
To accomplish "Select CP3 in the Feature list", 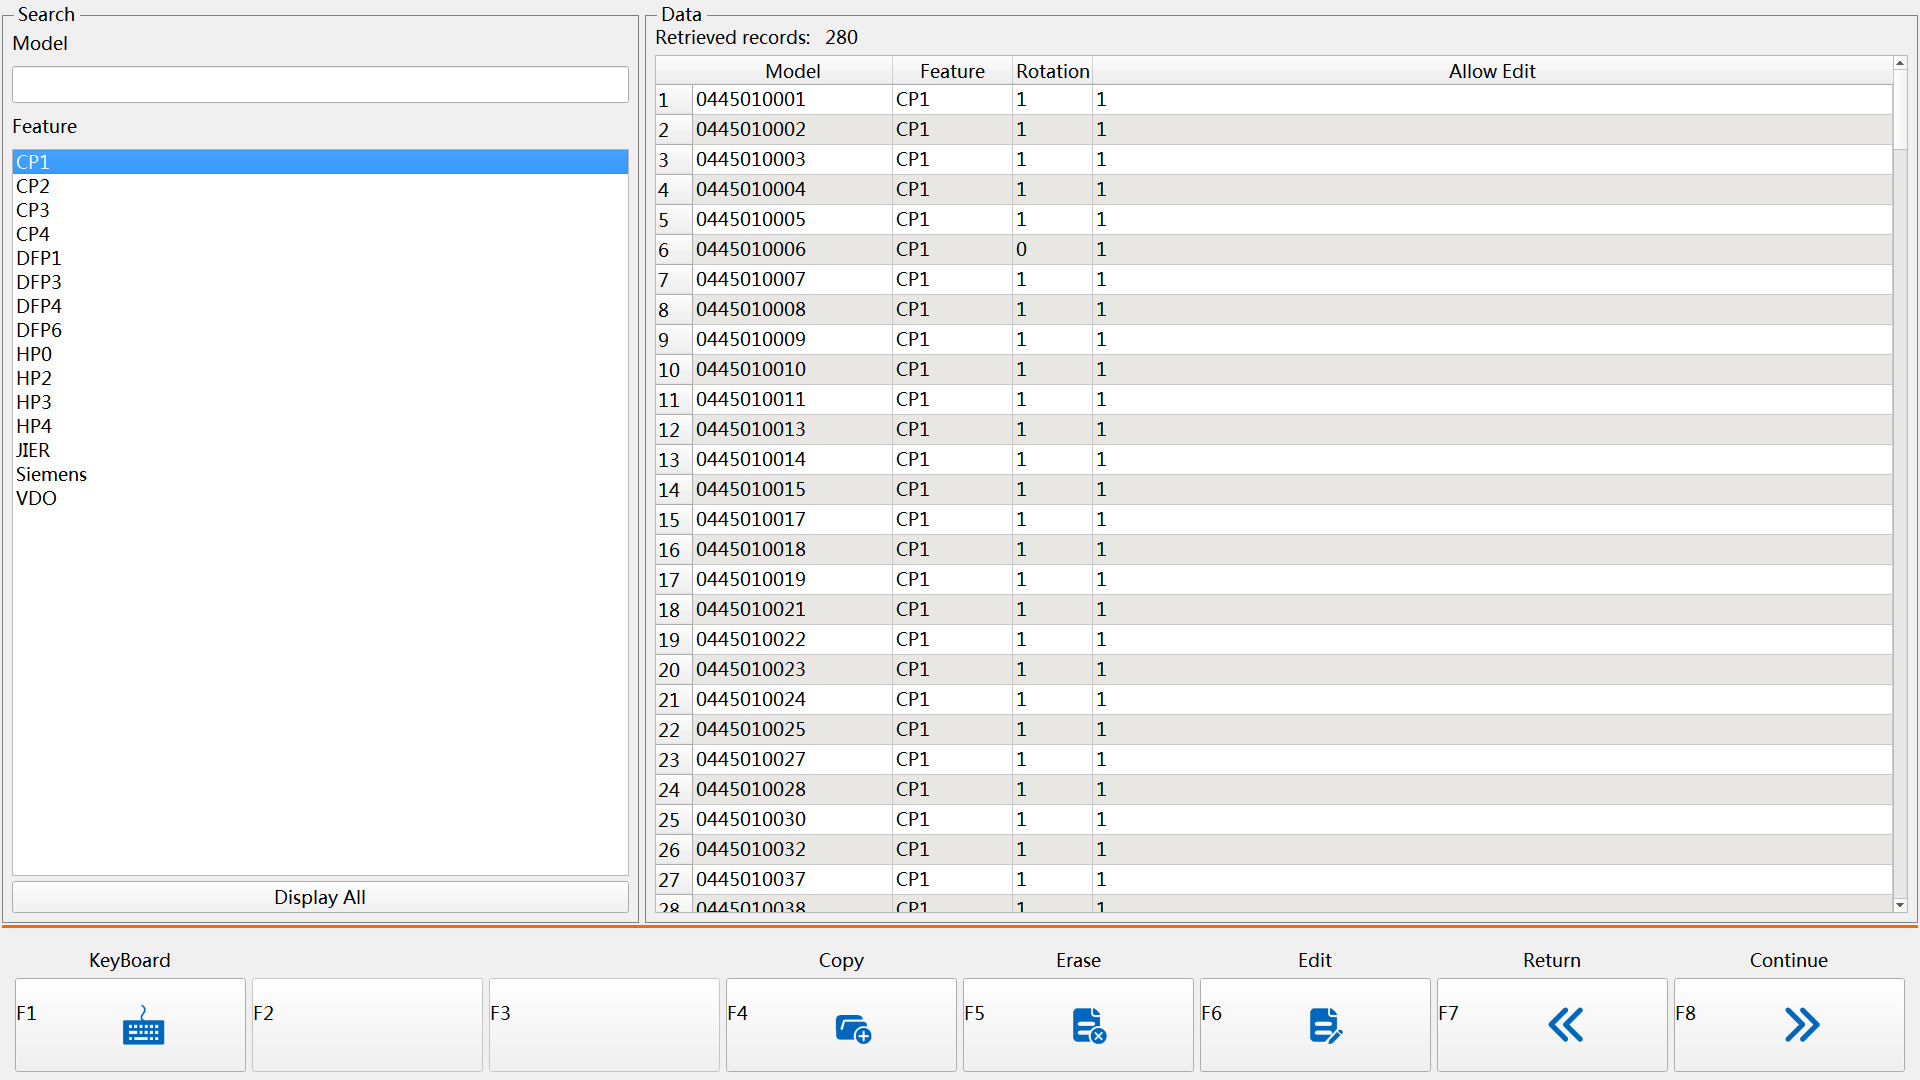I will coord(33,210).
